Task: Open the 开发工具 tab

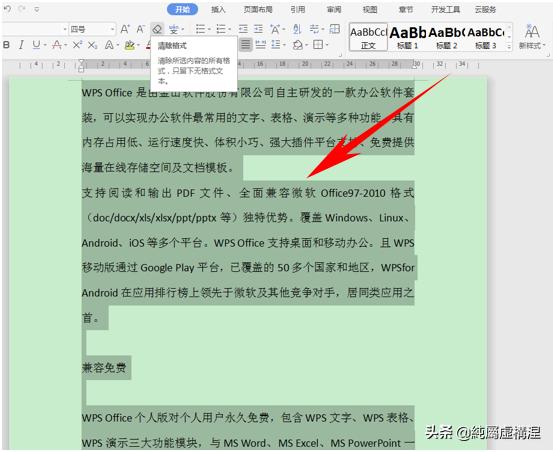Action: pyautogui.click(x=445, y=10)
